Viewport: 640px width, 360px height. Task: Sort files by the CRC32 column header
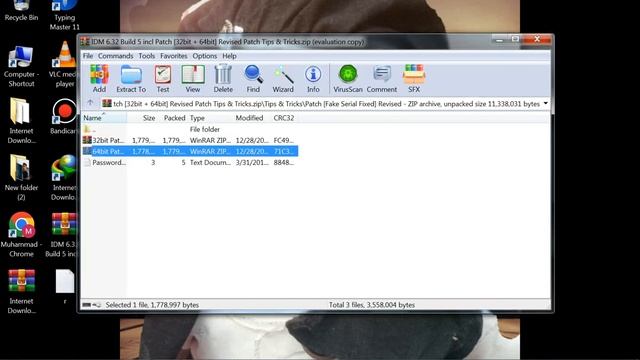point(284,118)
